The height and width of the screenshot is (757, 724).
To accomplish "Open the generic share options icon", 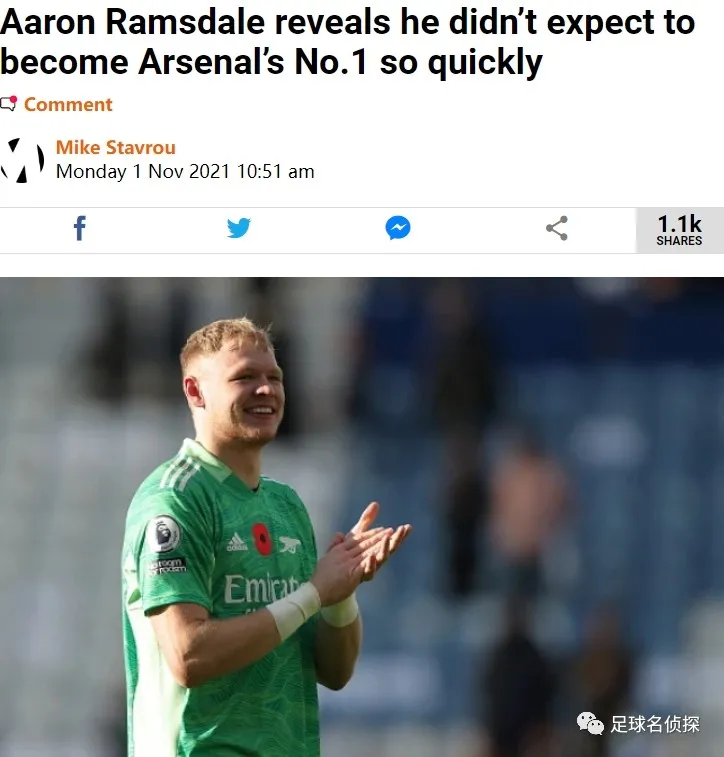I will [x=557, y=228].
